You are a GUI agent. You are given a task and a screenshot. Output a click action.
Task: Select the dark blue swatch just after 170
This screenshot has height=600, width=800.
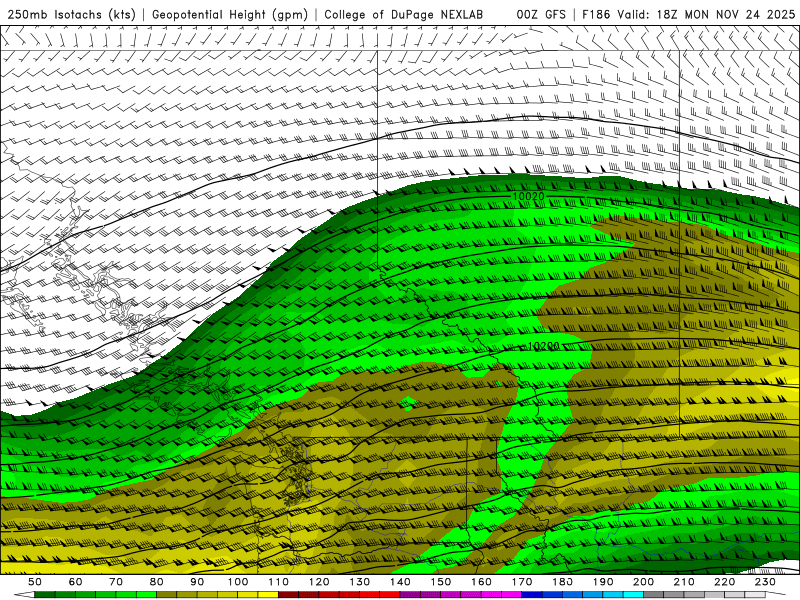coord(532,595)
